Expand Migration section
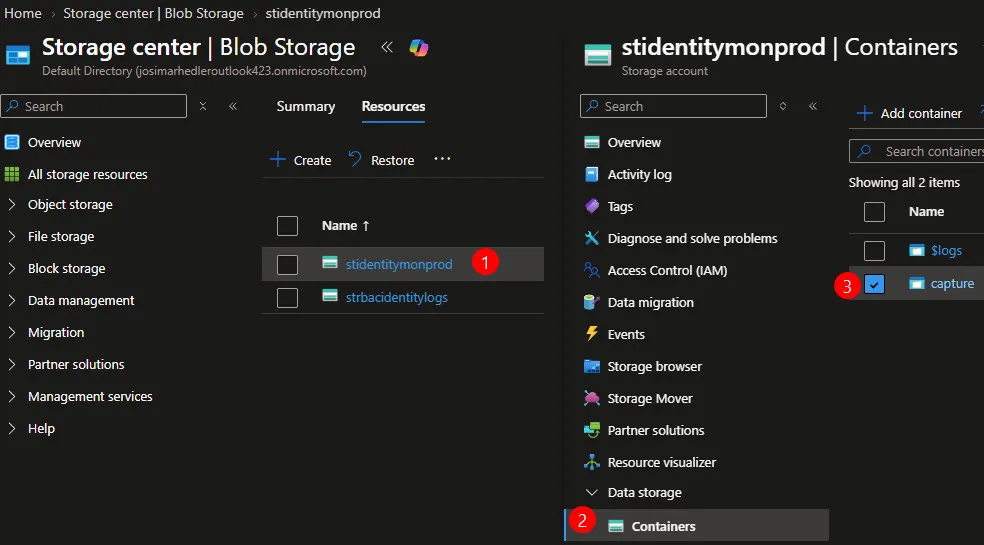This screenshot has height=545, width=984. 12,332
